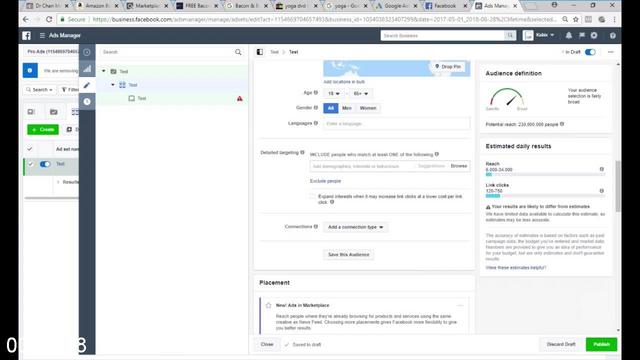
Task: Click the Search Business magnifier icon
Action: [510, 36]
